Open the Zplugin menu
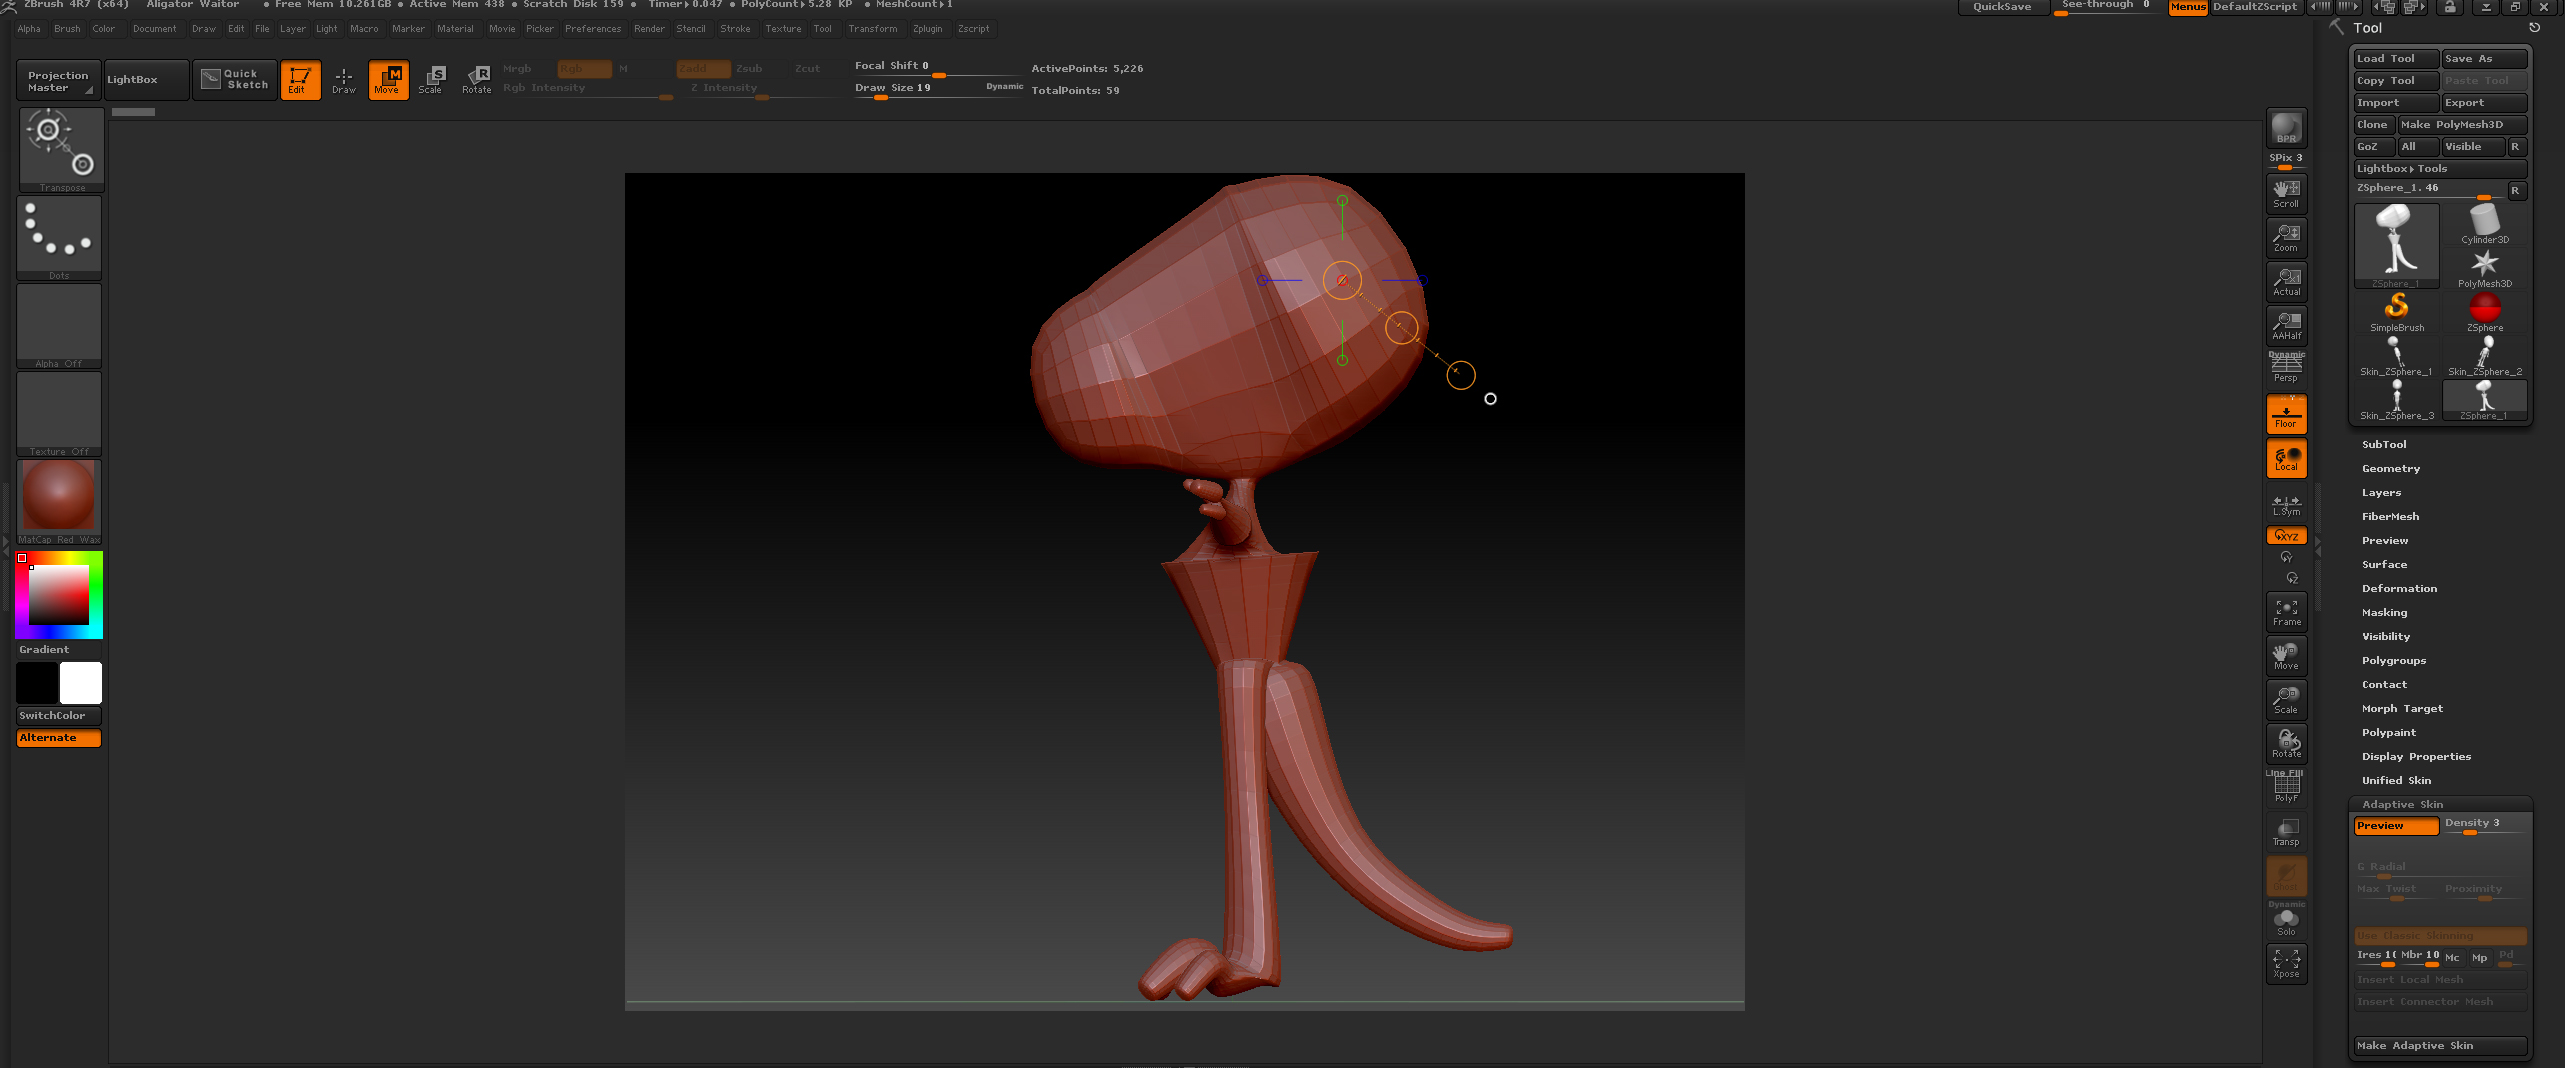Image resolution: width=2565 pixels, height=1068 pixels. 927,29
